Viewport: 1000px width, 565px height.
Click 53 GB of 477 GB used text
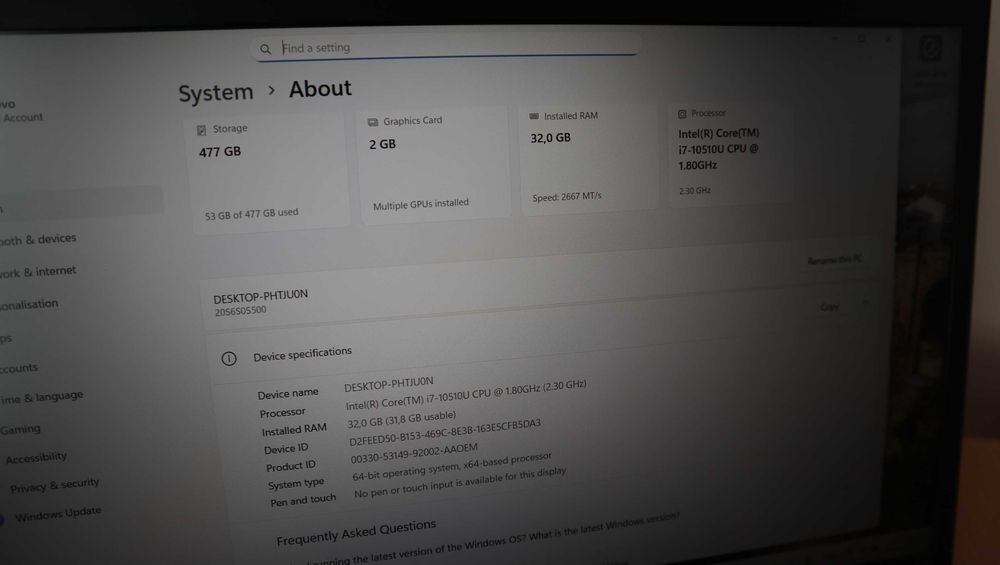251,214
